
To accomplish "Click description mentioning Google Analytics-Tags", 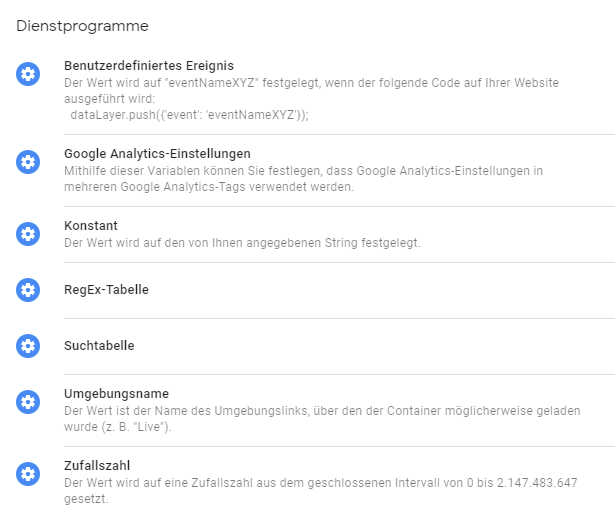I will pyautogui.click(x=304, y=179).
